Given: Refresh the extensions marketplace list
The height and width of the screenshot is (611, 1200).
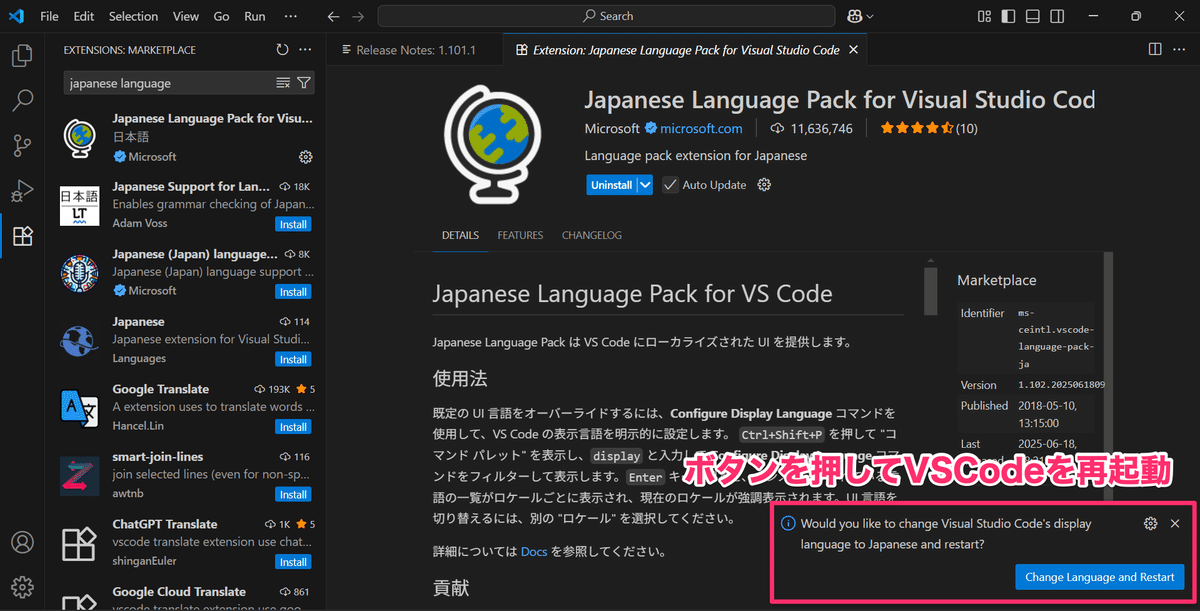Looking at the screenshot, I should [282, 49].
